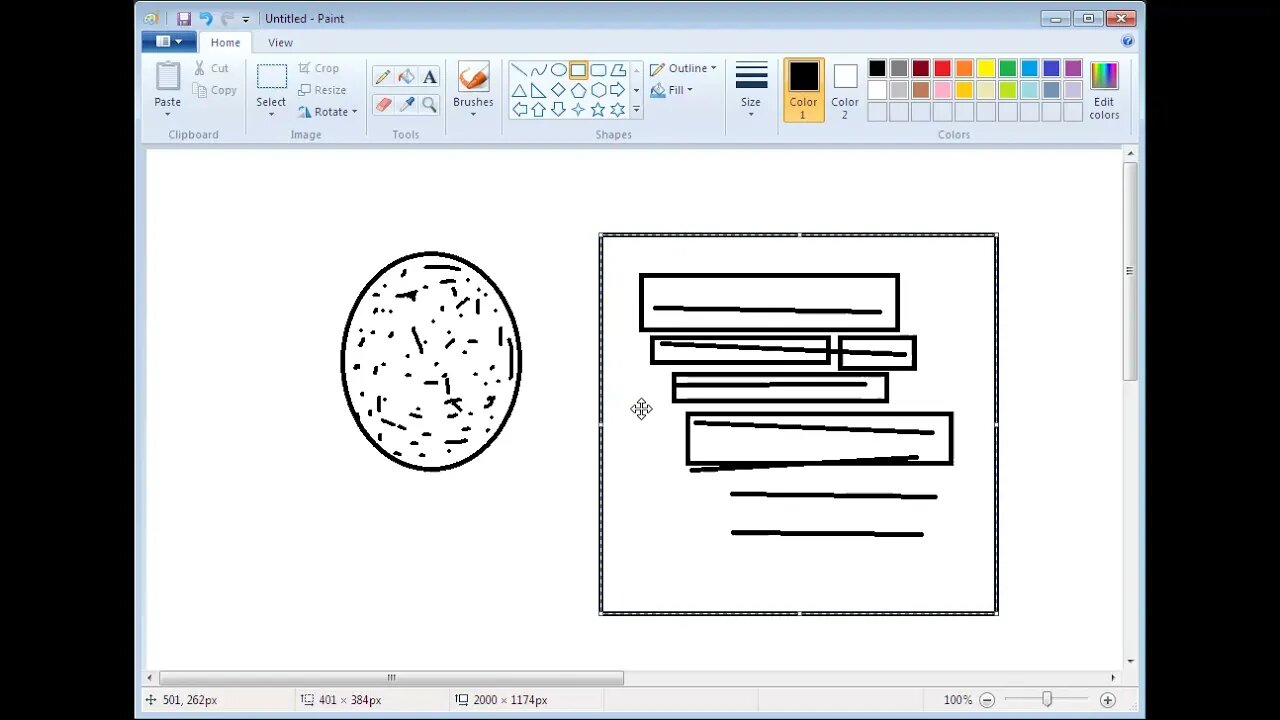Switch to the View ribbon tab
1280x720 pixels.
pos(280,42)
